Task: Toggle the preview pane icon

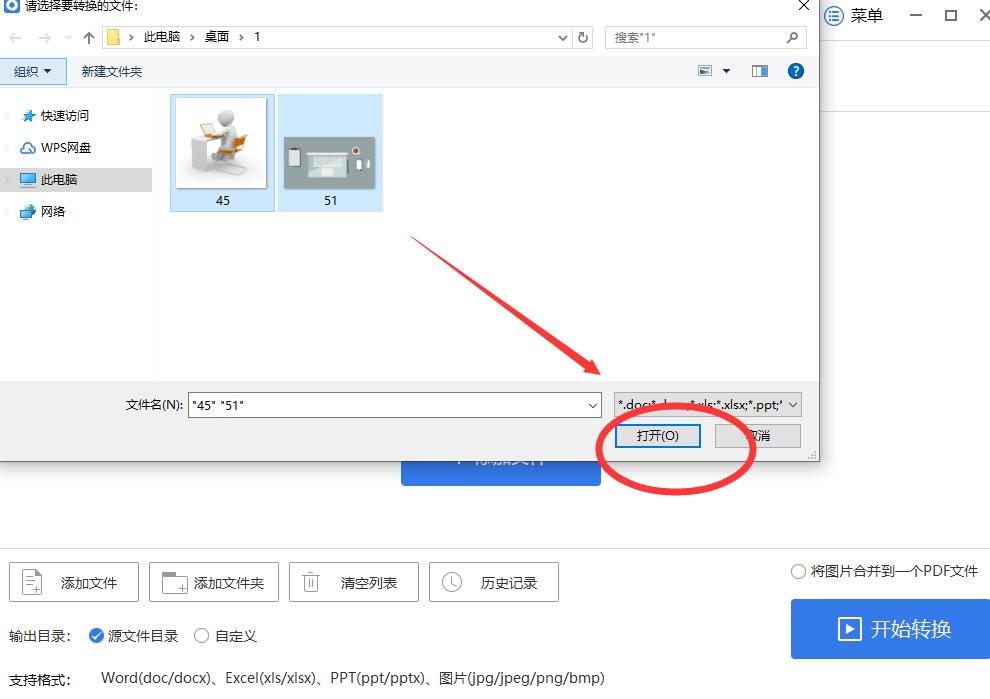Action: [760, 70]
